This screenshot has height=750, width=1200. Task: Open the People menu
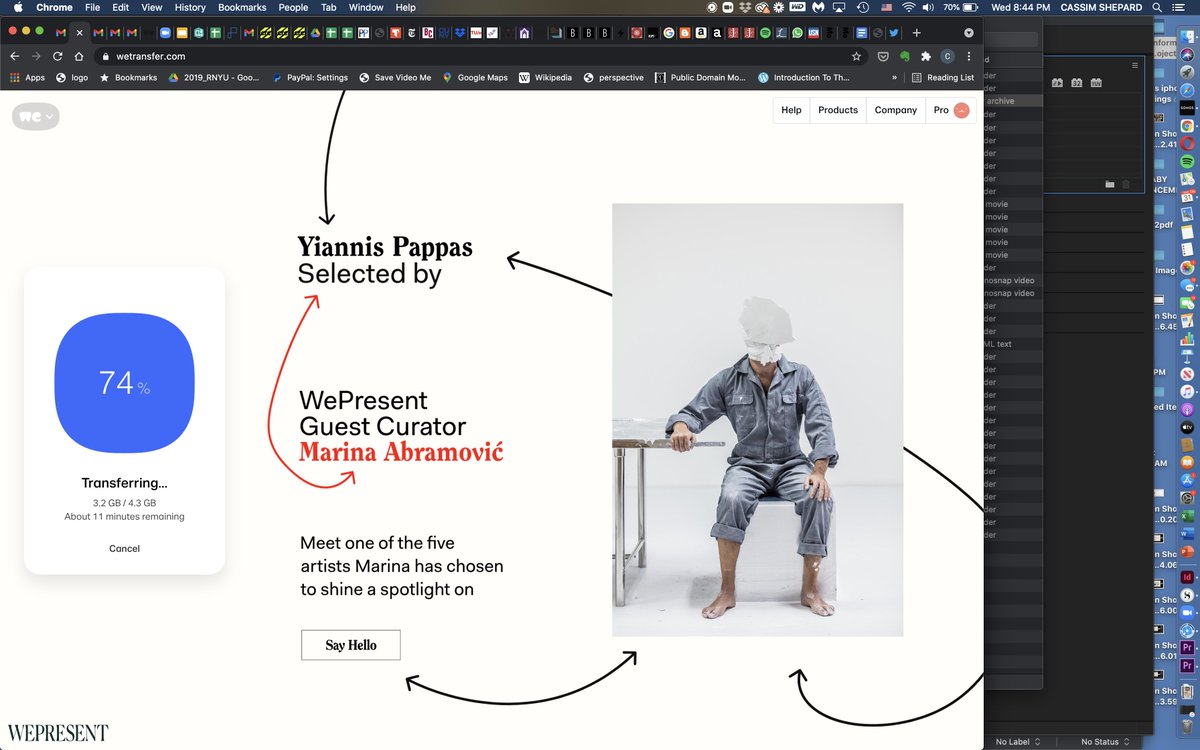293,7
